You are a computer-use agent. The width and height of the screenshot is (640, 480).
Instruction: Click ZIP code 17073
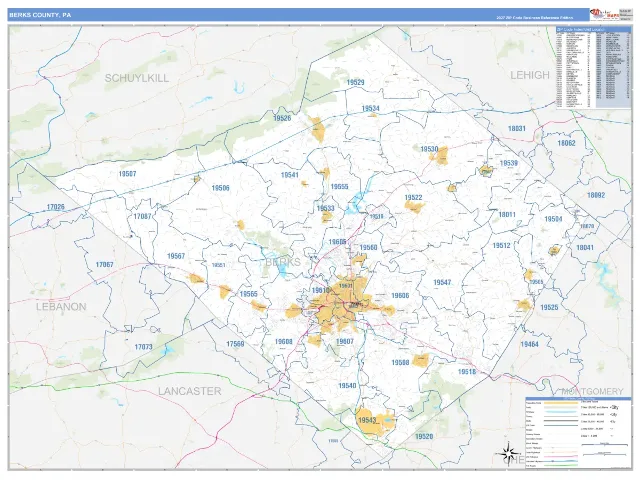[x=144, y=347]
